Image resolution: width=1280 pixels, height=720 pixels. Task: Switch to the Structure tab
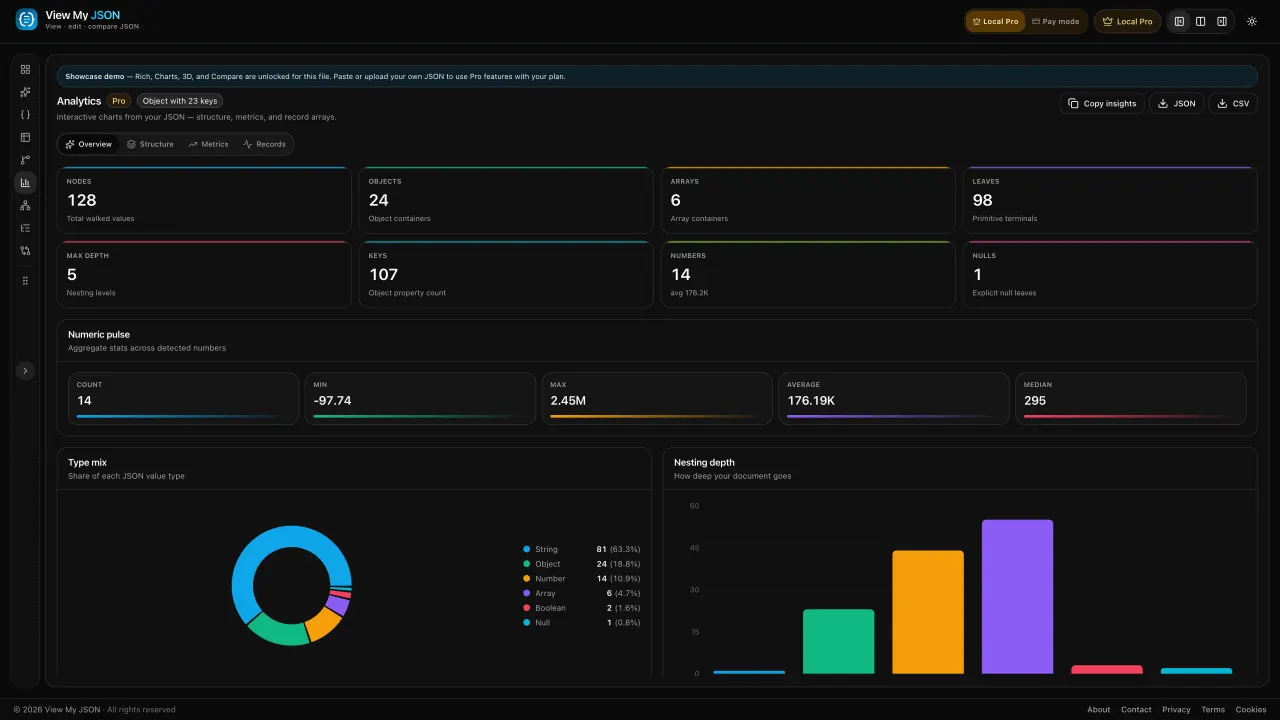click(150, 144)
